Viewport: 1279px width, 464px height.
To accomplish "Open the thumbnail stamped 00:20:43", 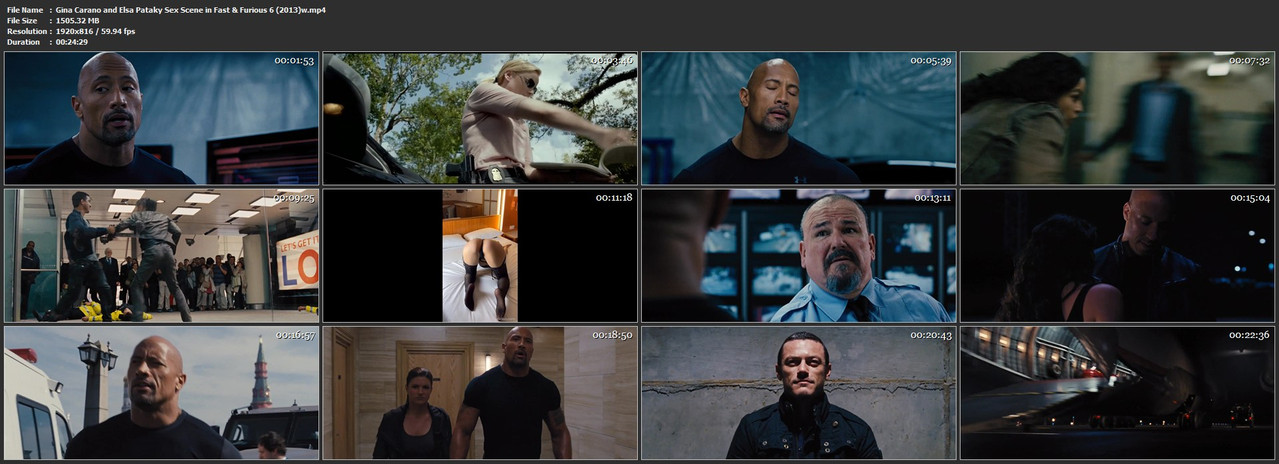I will [799, 392].
